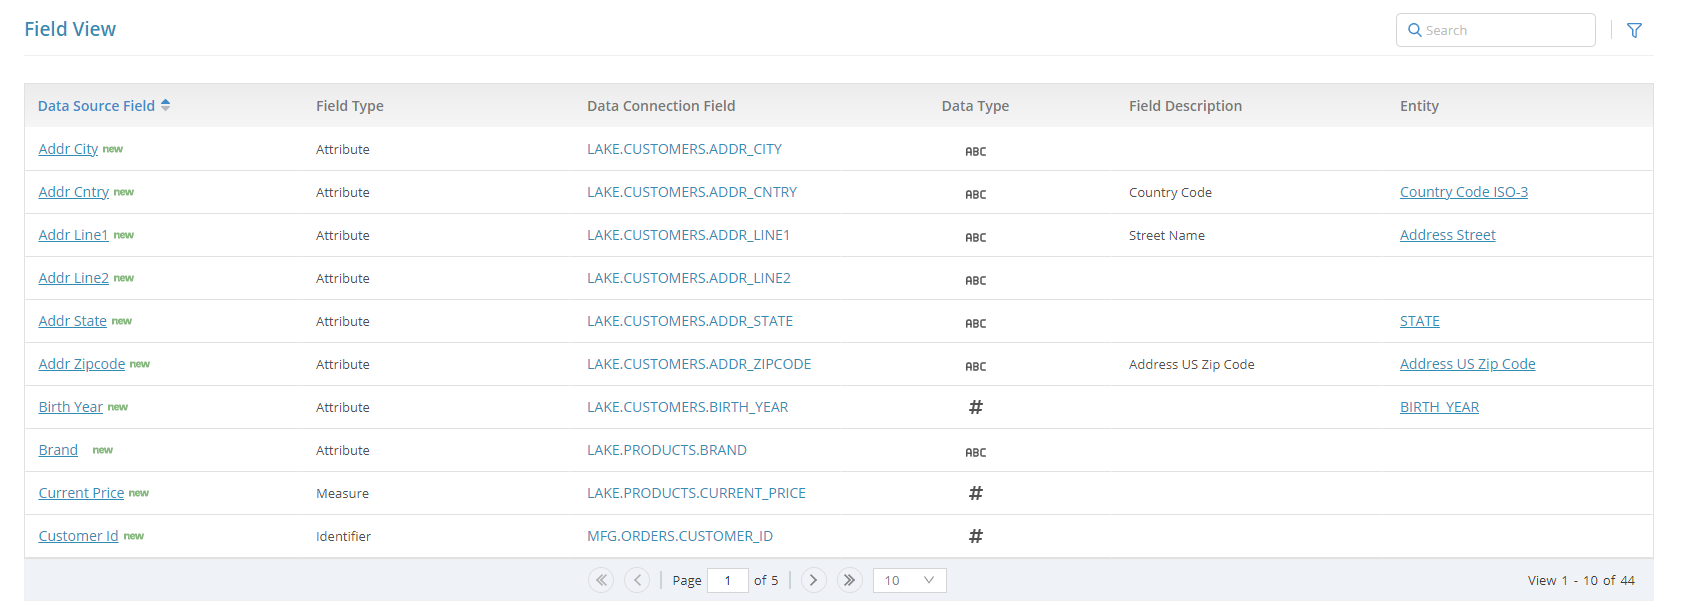The image size is (1693, 615).
Task: Click the page number input box
Action: pos(728,580)
